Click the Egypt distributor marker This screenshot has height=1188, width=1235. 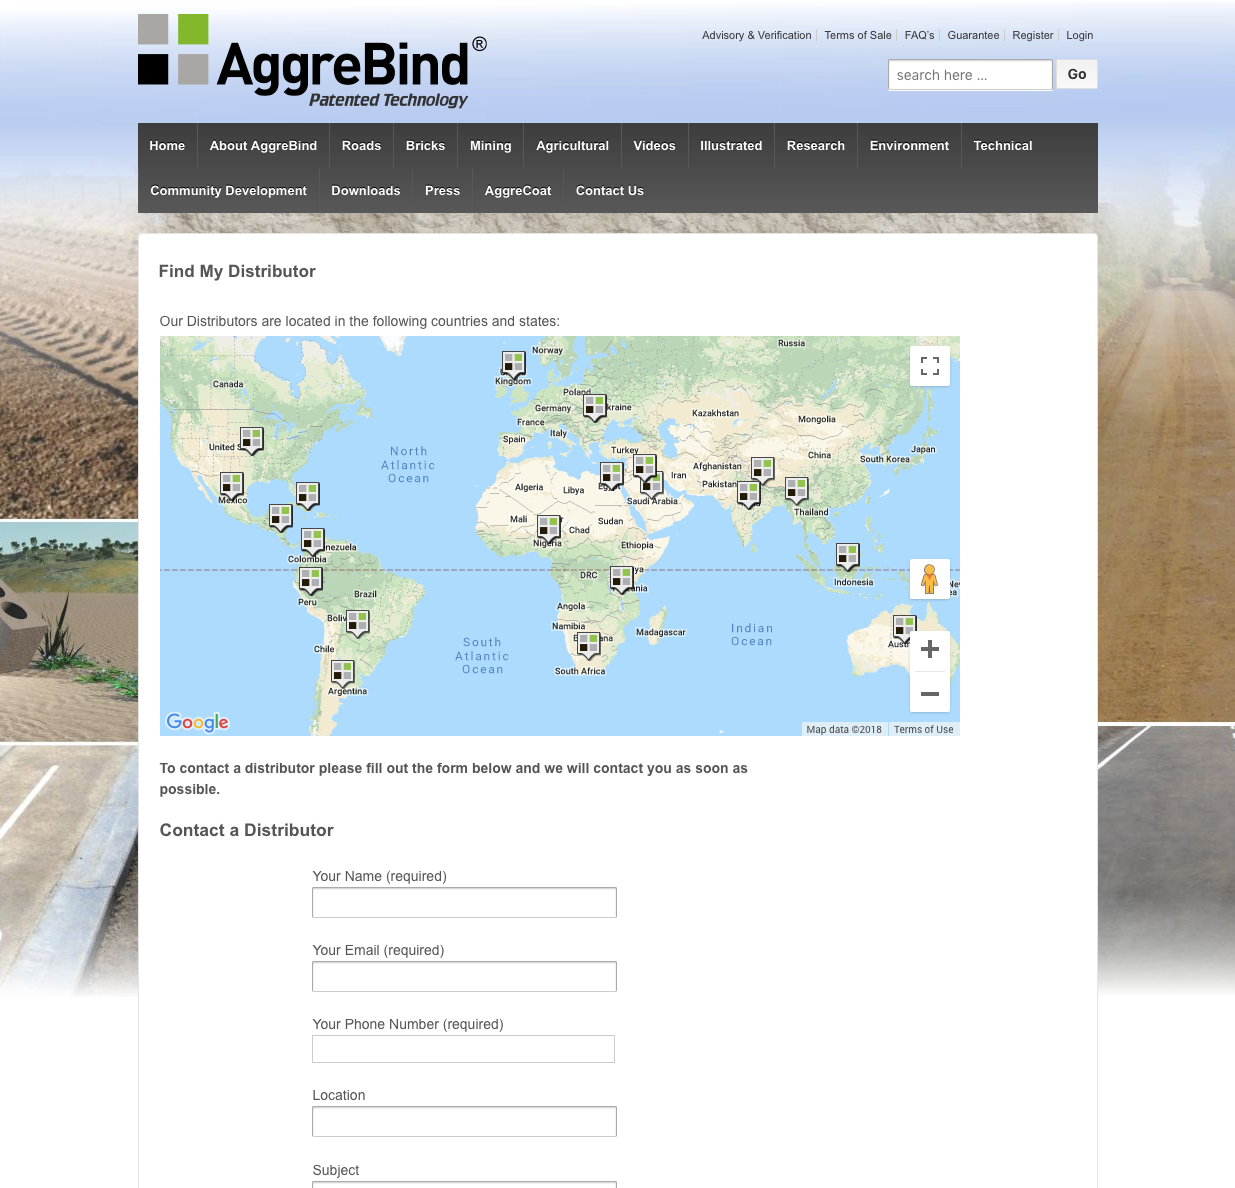tap(612, 476)
